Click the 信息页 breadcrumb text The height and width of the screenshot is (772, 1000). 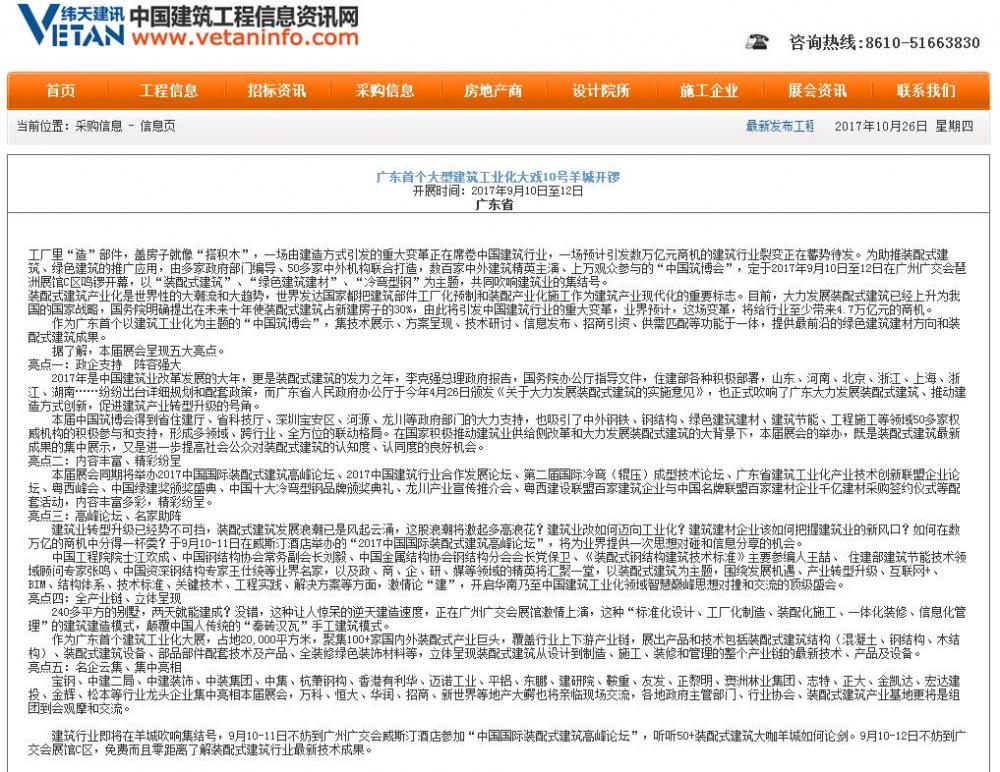pyautogui.click(x=157, y=126)
